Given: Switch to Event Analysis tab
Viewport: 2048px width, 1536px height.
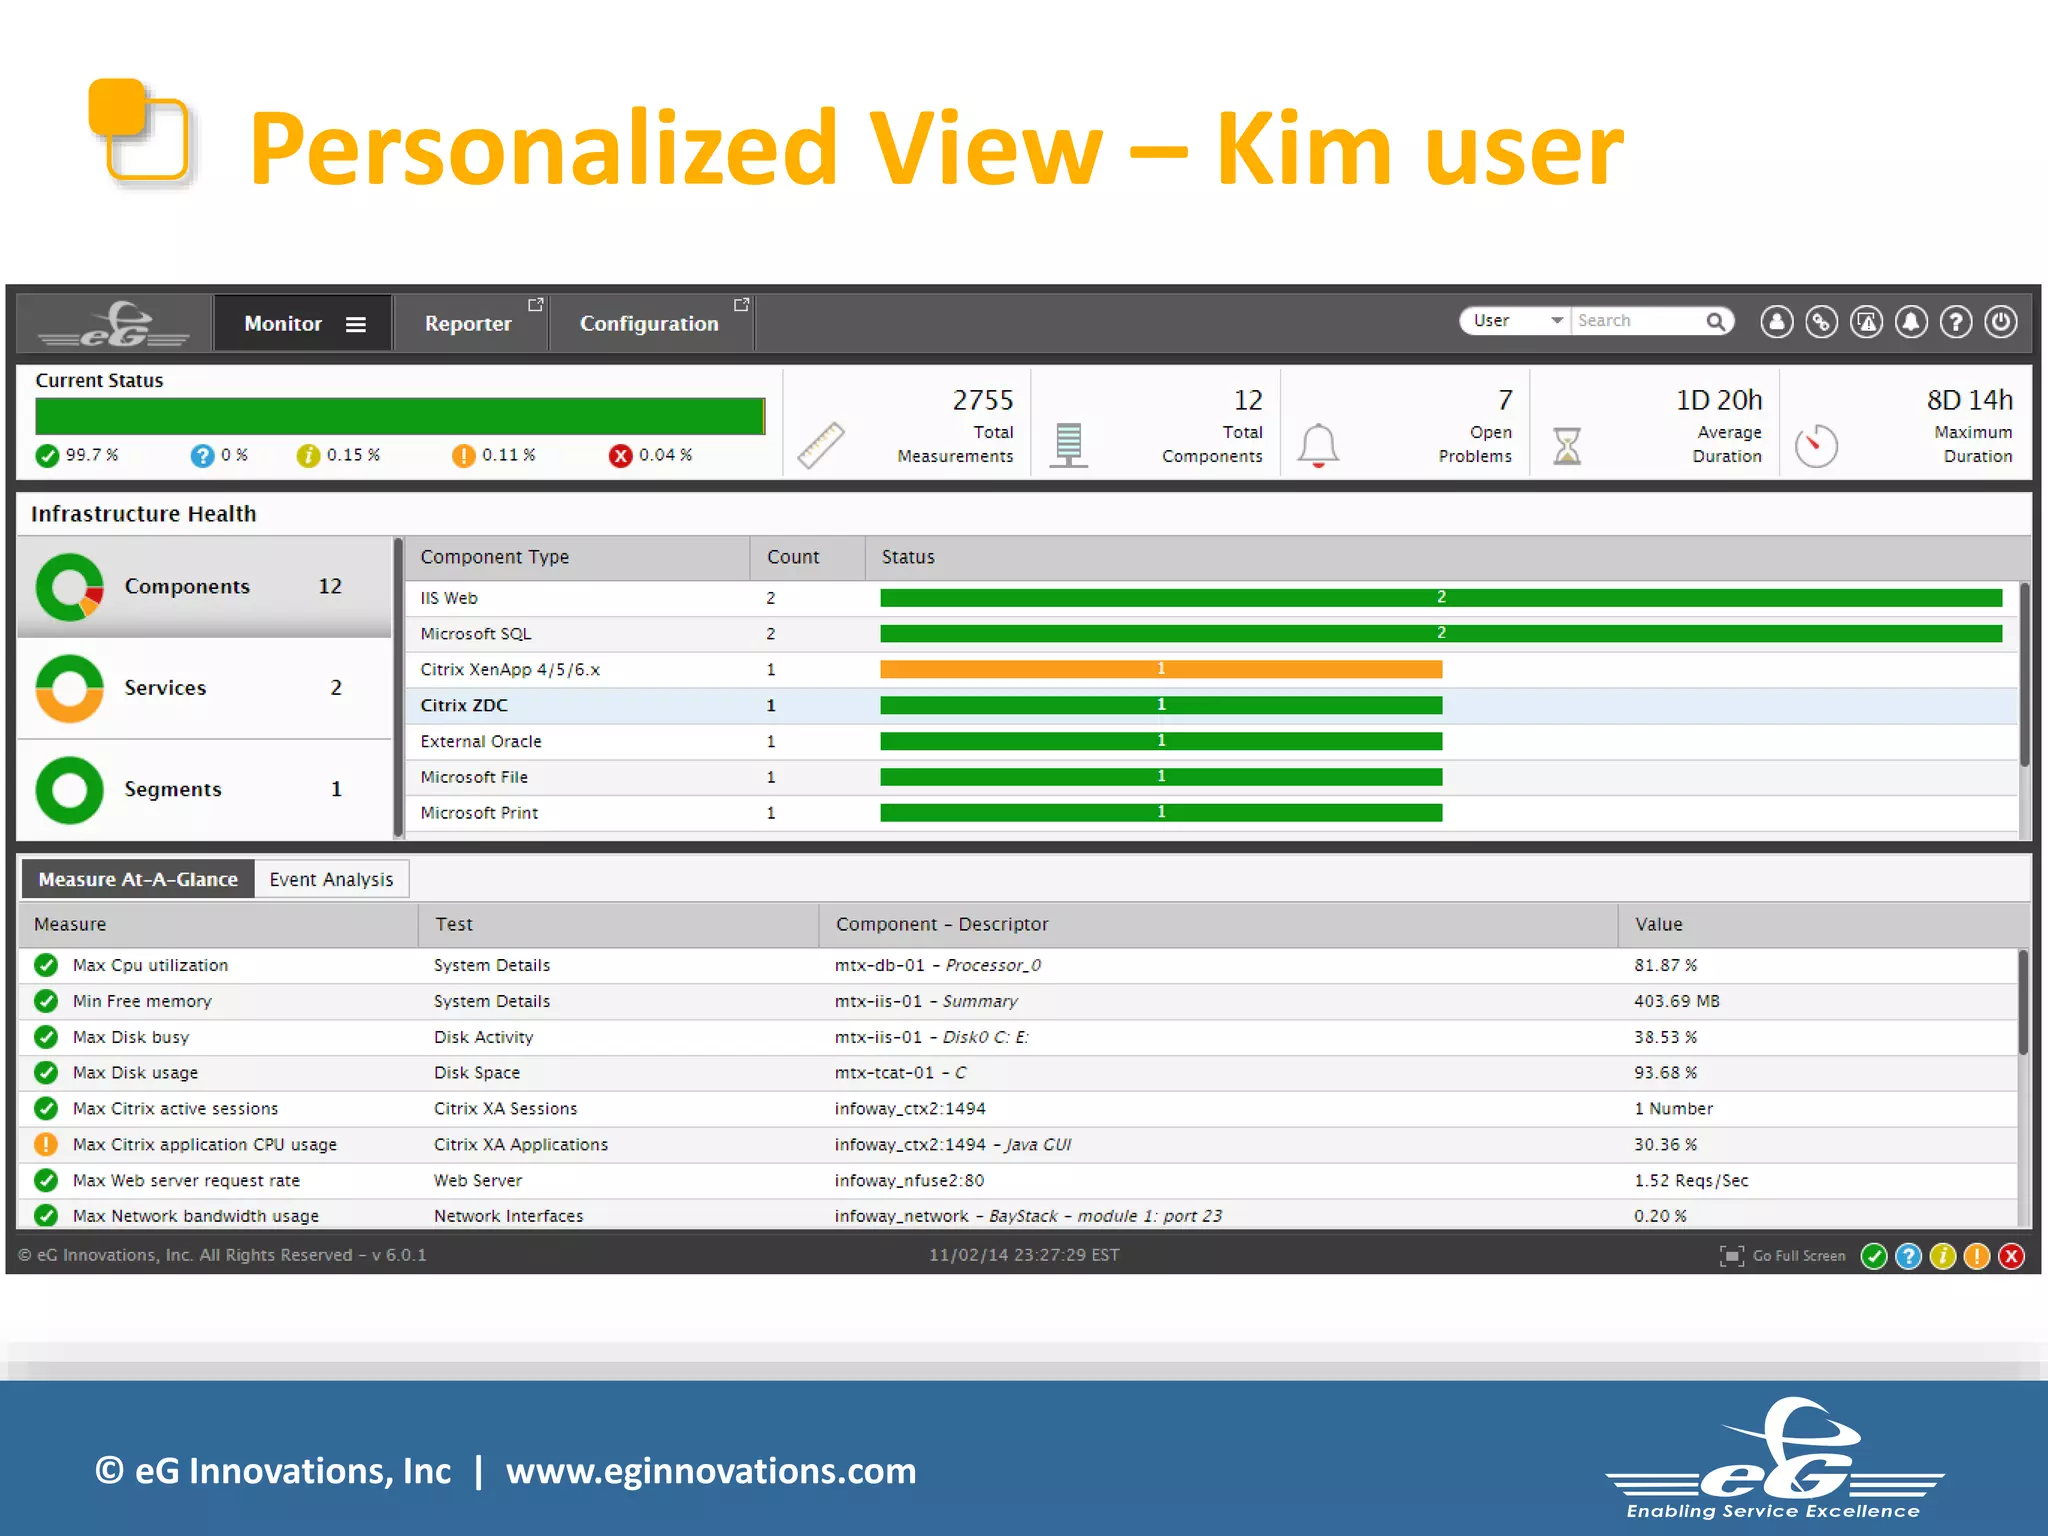Looking at the screenshot, I should [331, 879].
